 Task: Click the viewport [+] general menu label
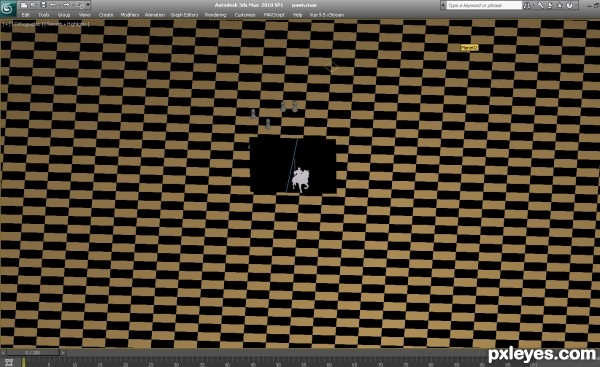click(6, 24)
